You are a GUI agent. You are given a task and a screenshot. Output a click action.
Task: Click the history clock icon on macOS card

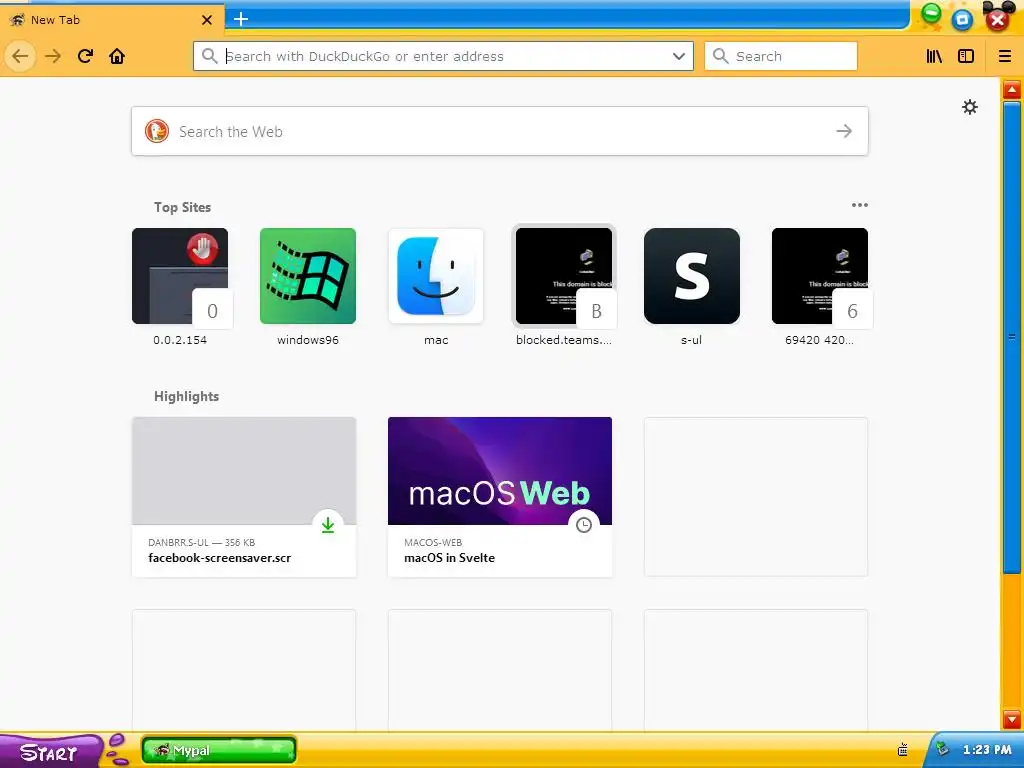click(x=584, y=525)
